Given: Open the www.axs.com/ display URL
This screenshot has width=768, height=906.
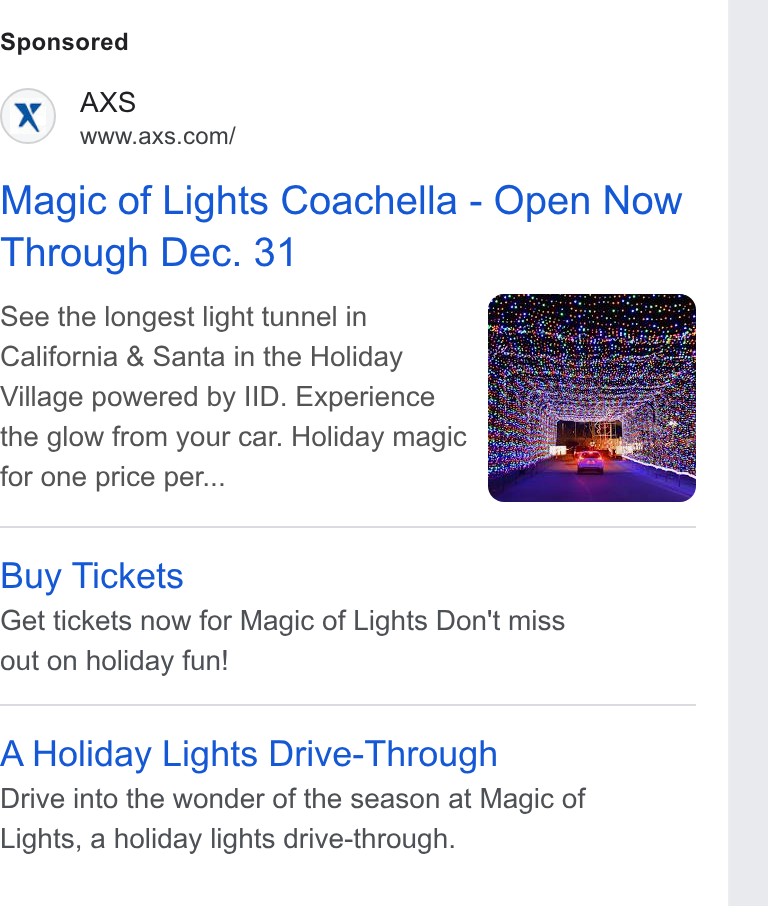Looking at the screenshot, I should click(157, 136).
